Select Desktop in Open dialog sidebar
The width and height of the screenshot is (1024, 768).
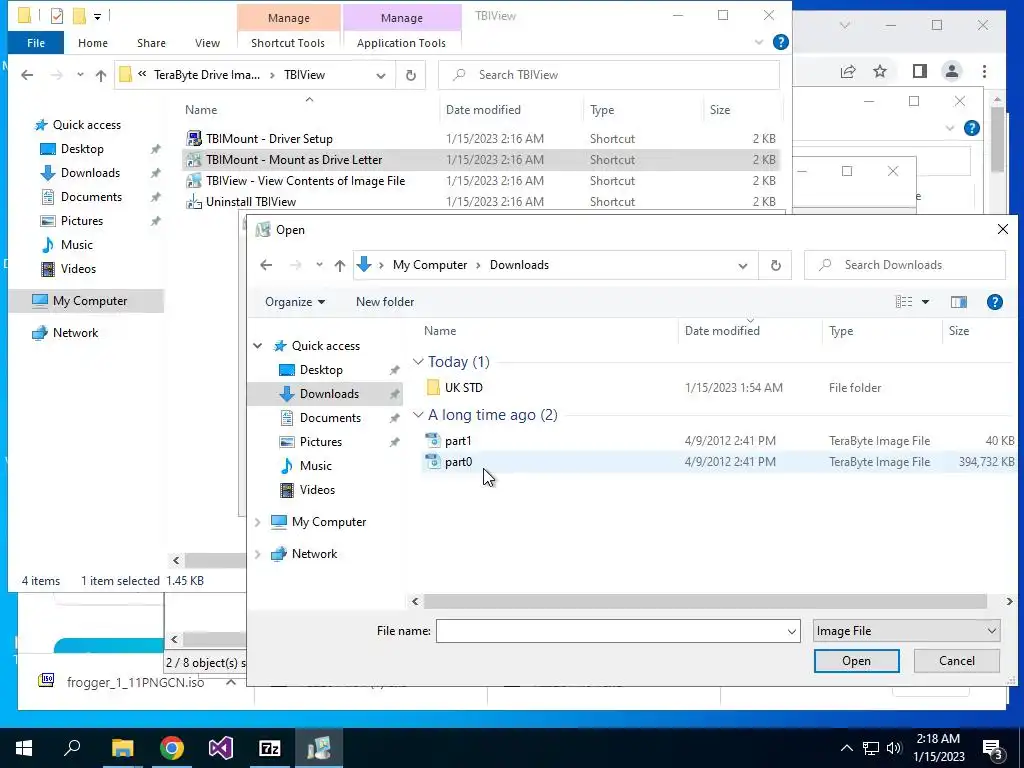tap(321, 370)
